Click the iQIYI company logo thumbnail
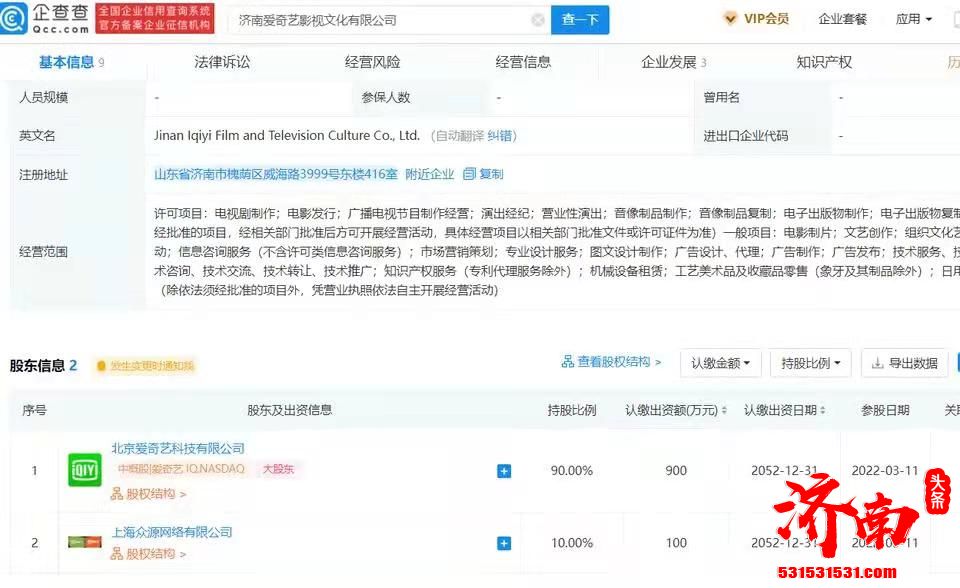Screen dimensions: 960x588 (84, 469)
